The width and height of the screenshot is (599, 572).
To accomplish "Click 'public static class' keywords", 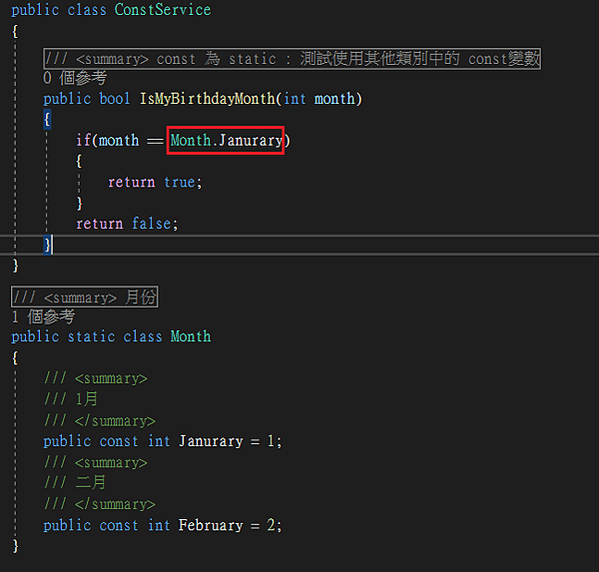I will tap(87, 337).
